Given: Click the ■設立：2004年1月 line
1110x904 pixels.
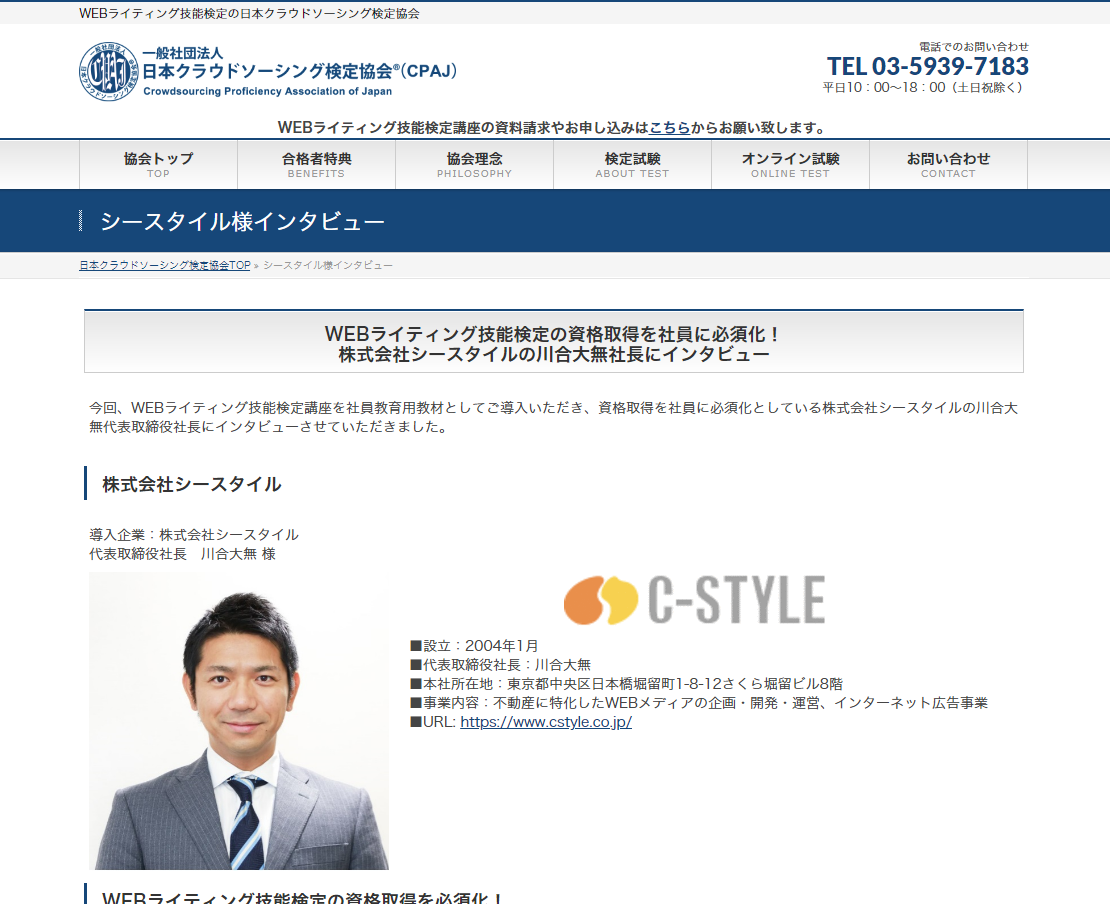Looking at the screenshot, I should click(x=474, y=646).
